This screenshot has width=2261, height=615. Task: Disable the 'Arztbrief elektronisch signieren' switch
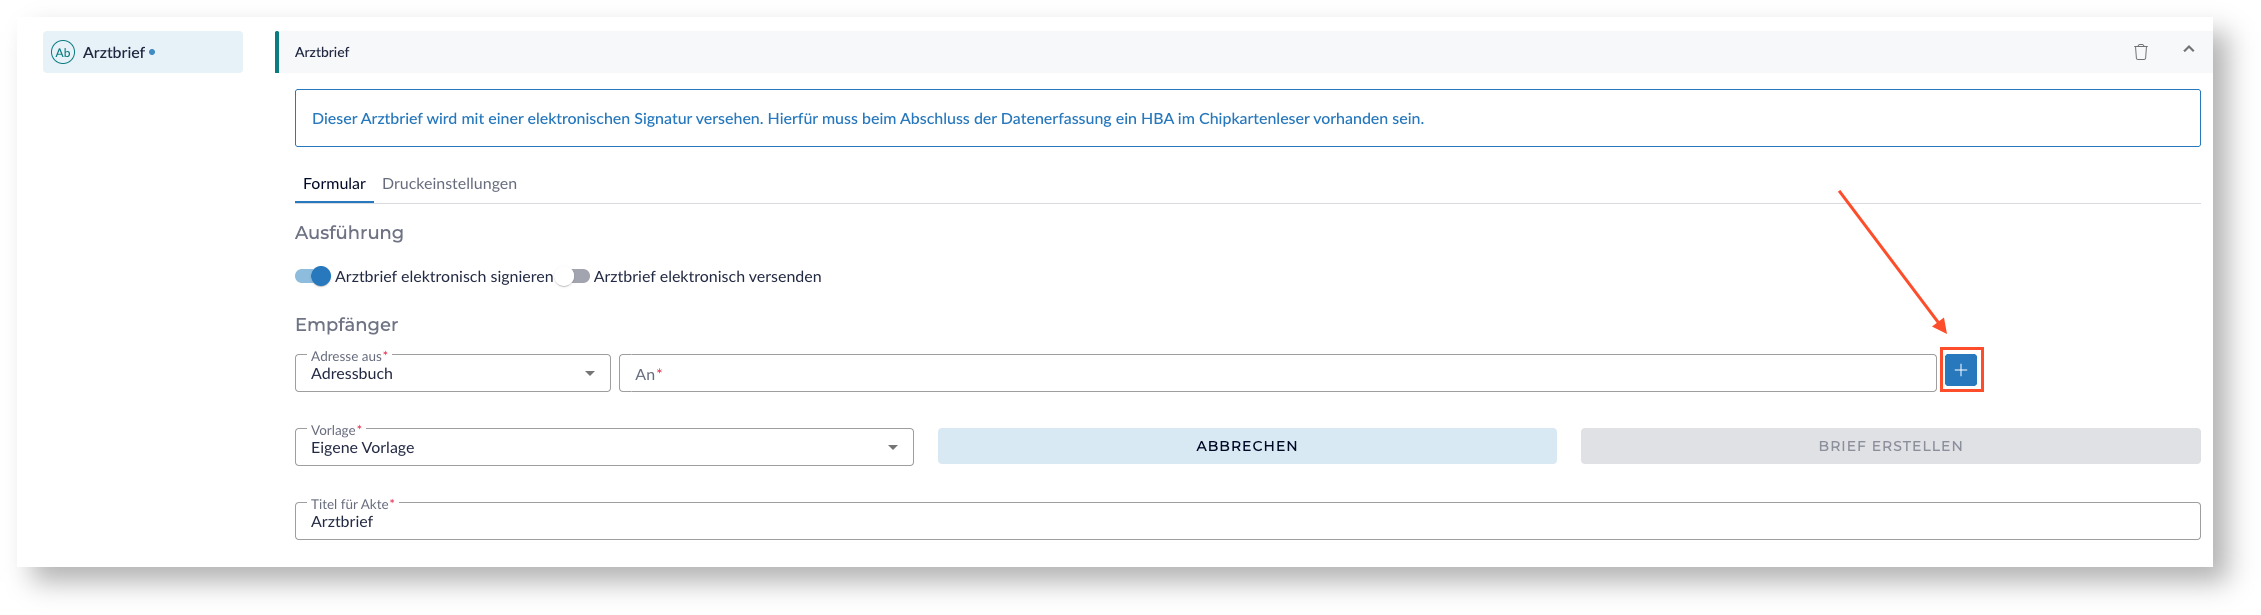(313, 277)
